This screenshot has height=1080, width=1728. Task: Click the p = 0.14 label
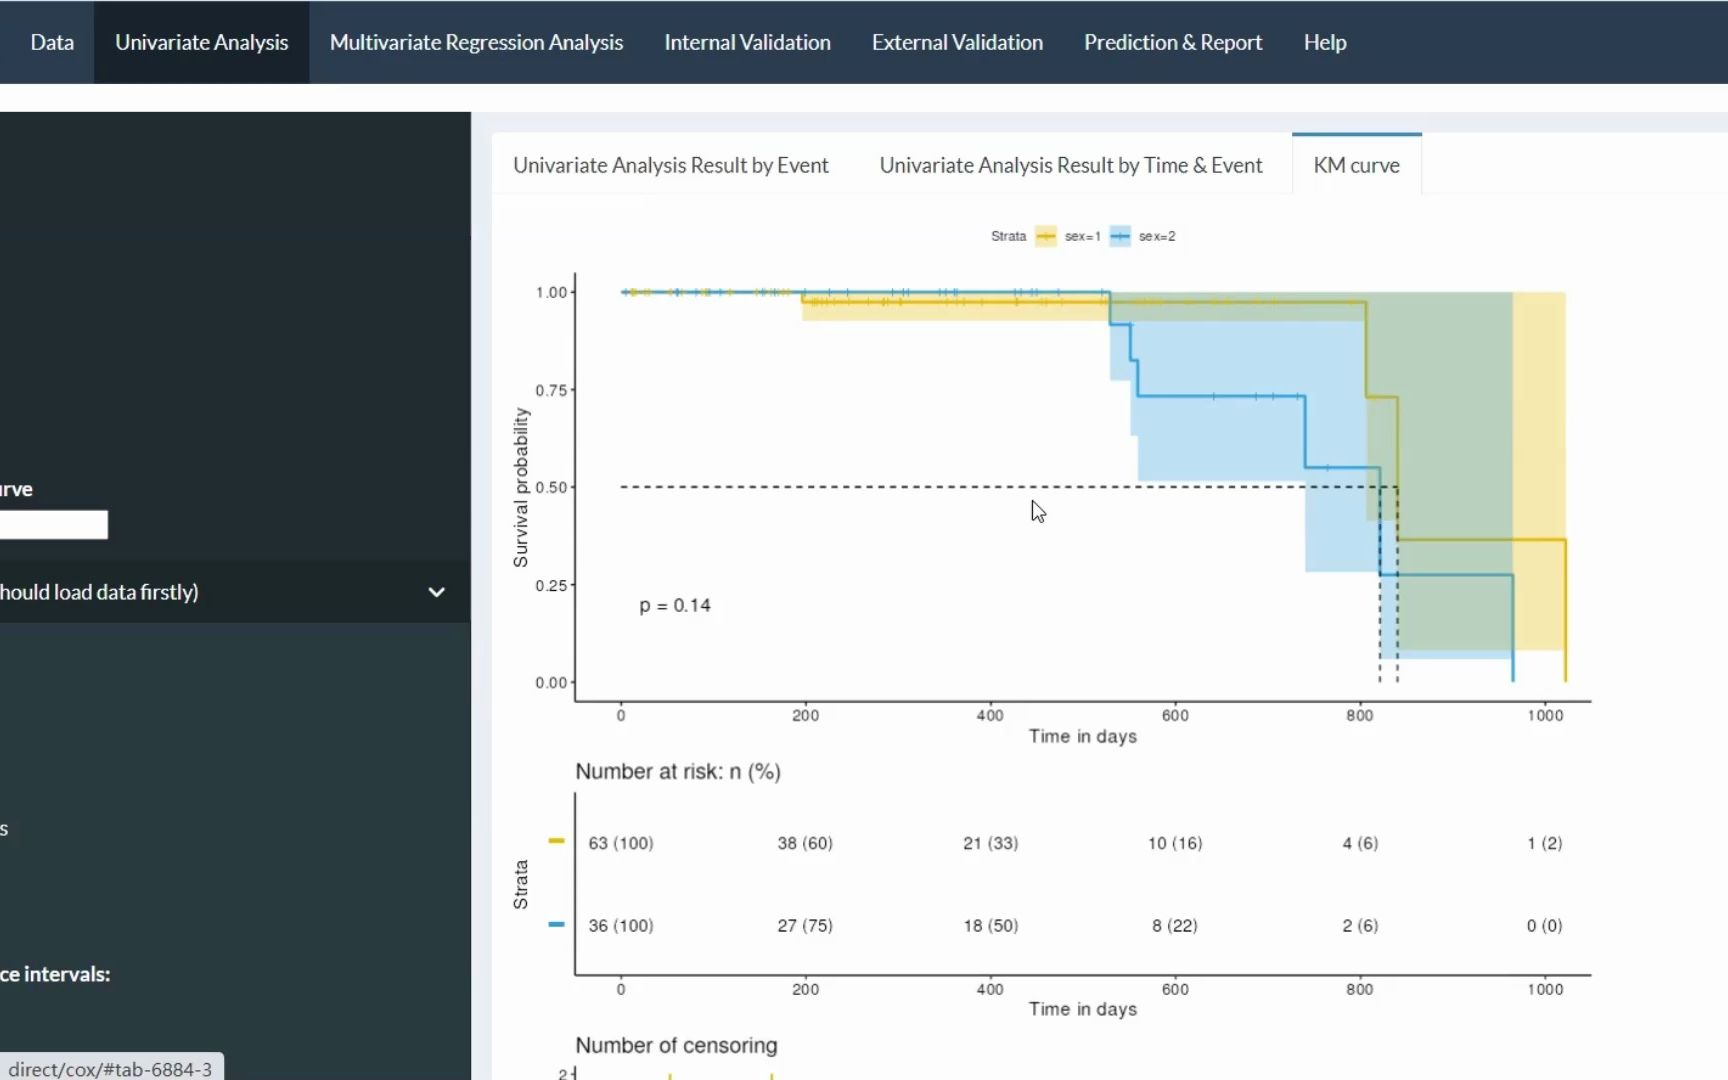(x=675, y=605)
